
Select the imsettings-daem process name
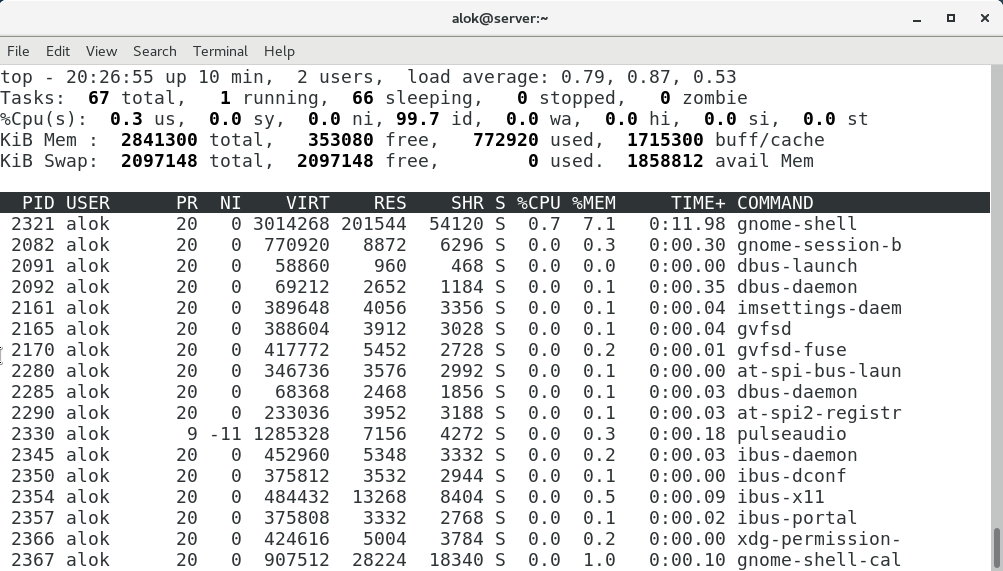[819, 308]
